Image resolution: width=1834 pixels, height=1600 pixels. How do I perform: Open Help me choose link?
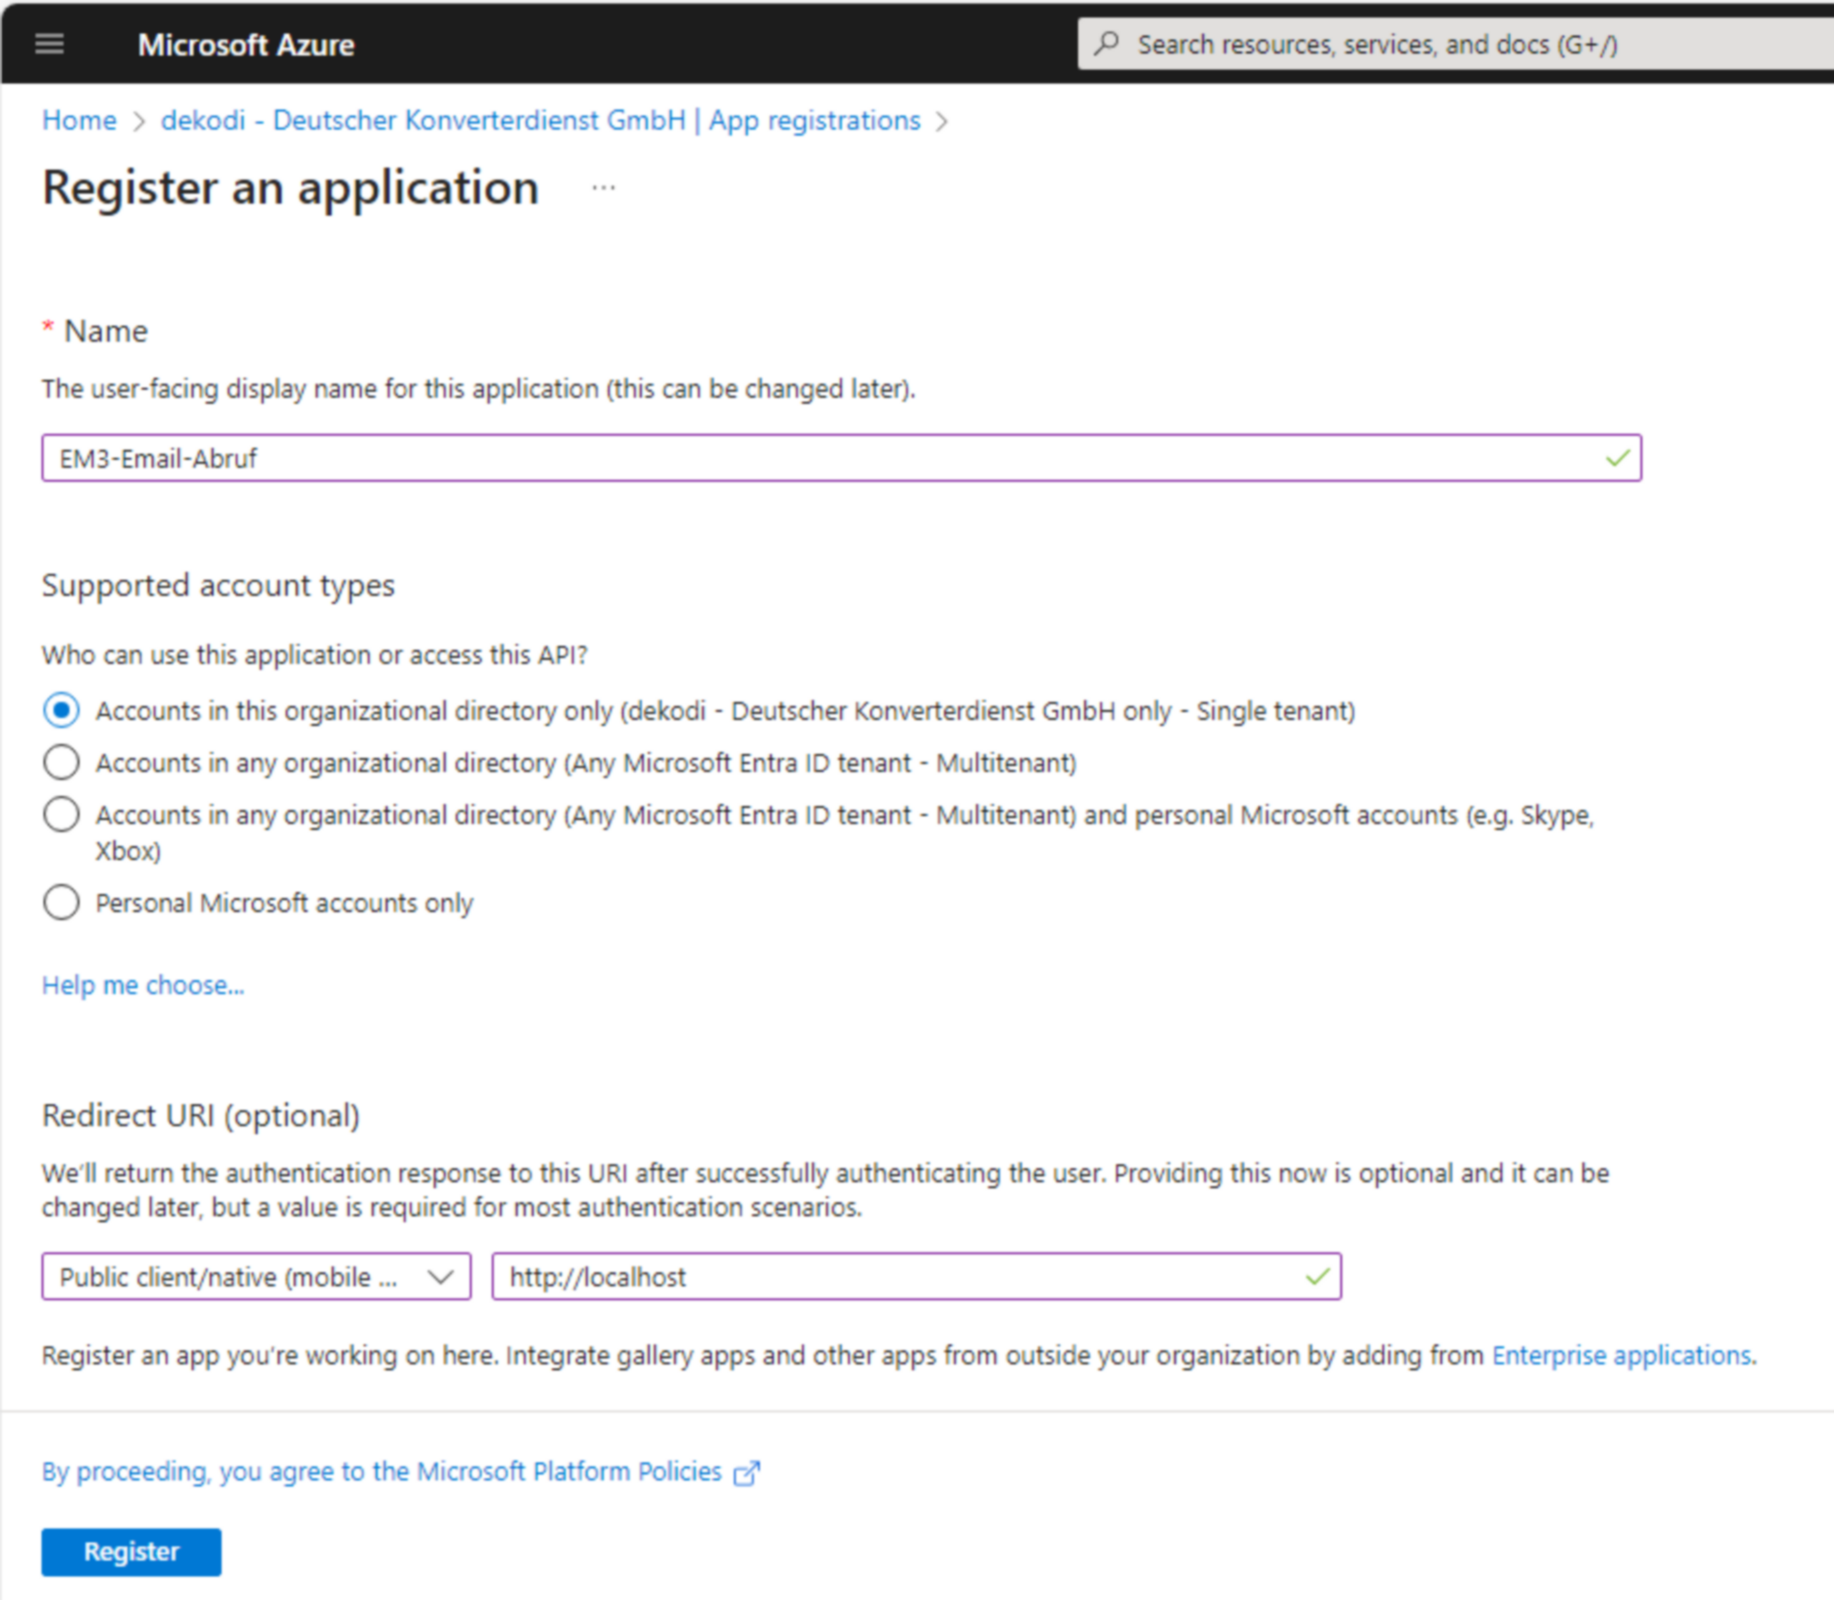[x=143, y=986]
